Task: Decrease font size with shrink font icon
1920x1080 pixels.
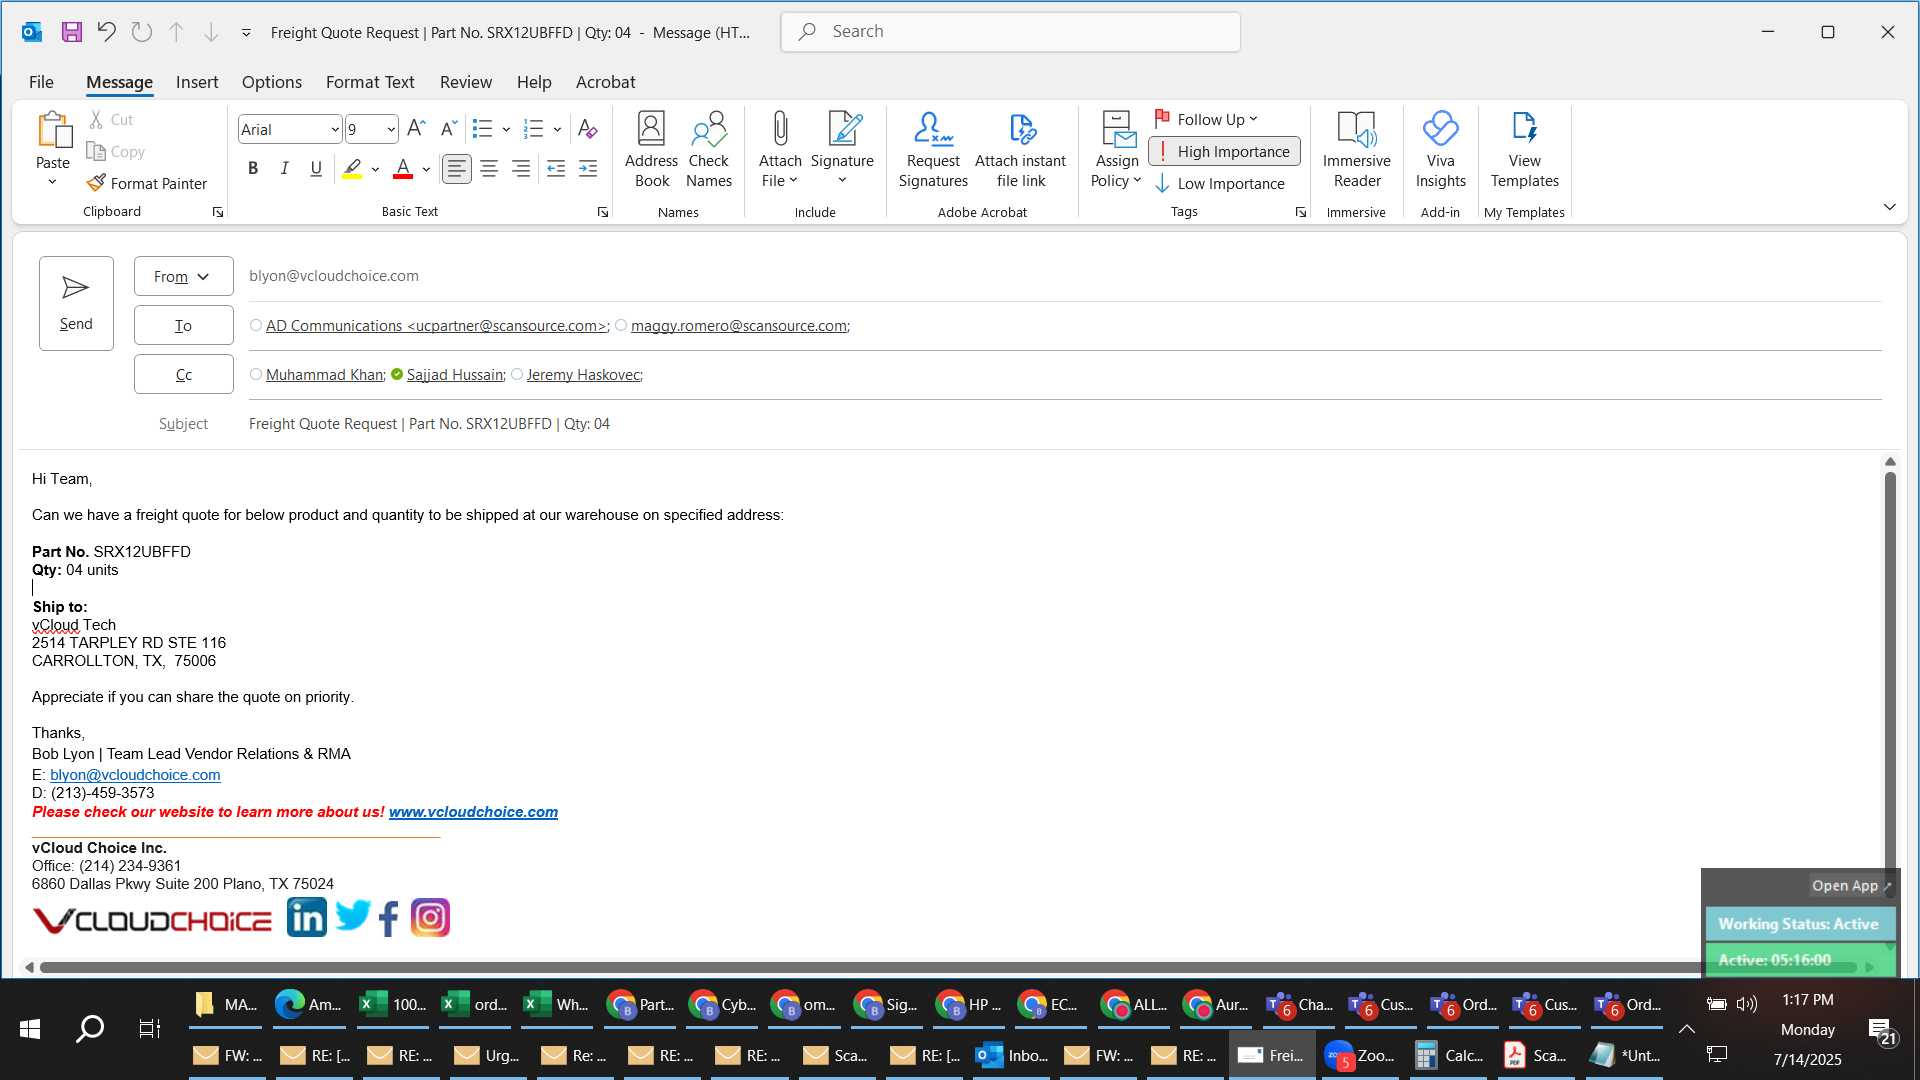Action: pos(449,129)
